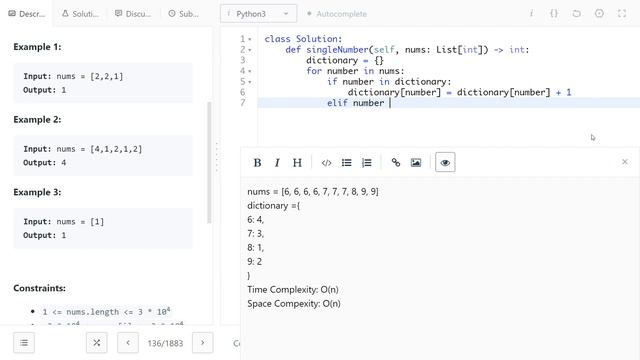
Task: Collapse code fold arrow on line 4
Action: click(x=250, y=71)
